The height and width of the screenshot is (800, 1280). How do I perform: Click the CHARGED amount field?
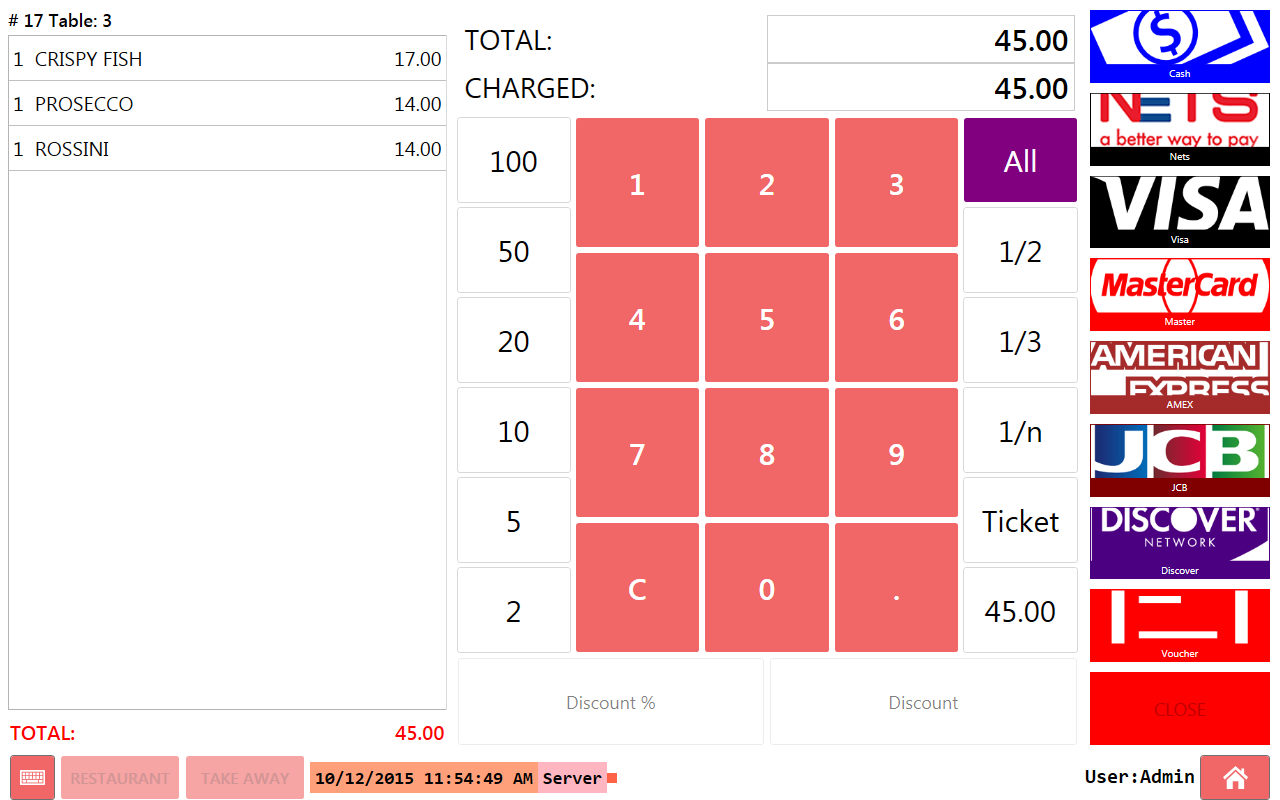click(x=920, y=88)
